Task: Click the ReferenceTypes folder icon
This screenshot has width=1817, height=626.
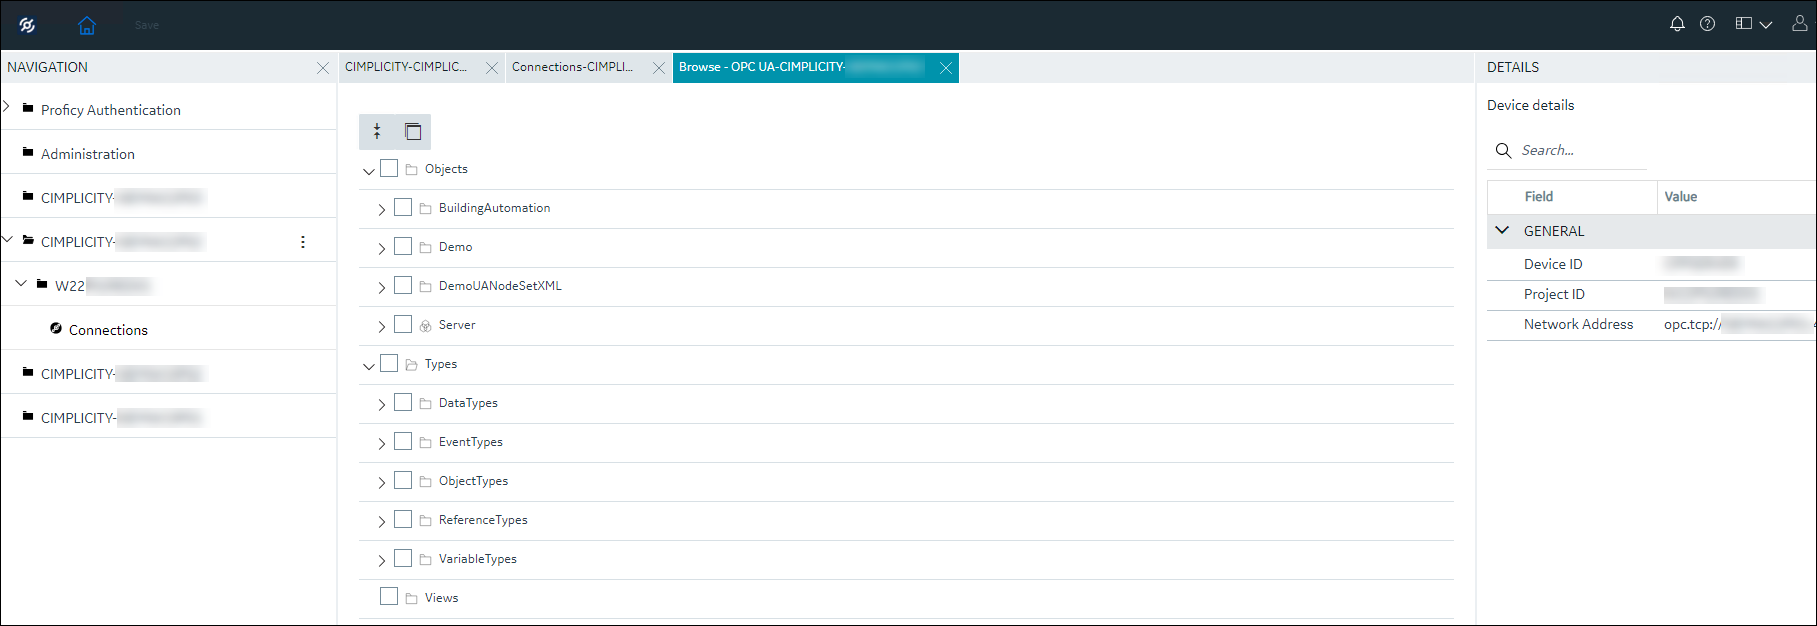Action: click(425, 521)
